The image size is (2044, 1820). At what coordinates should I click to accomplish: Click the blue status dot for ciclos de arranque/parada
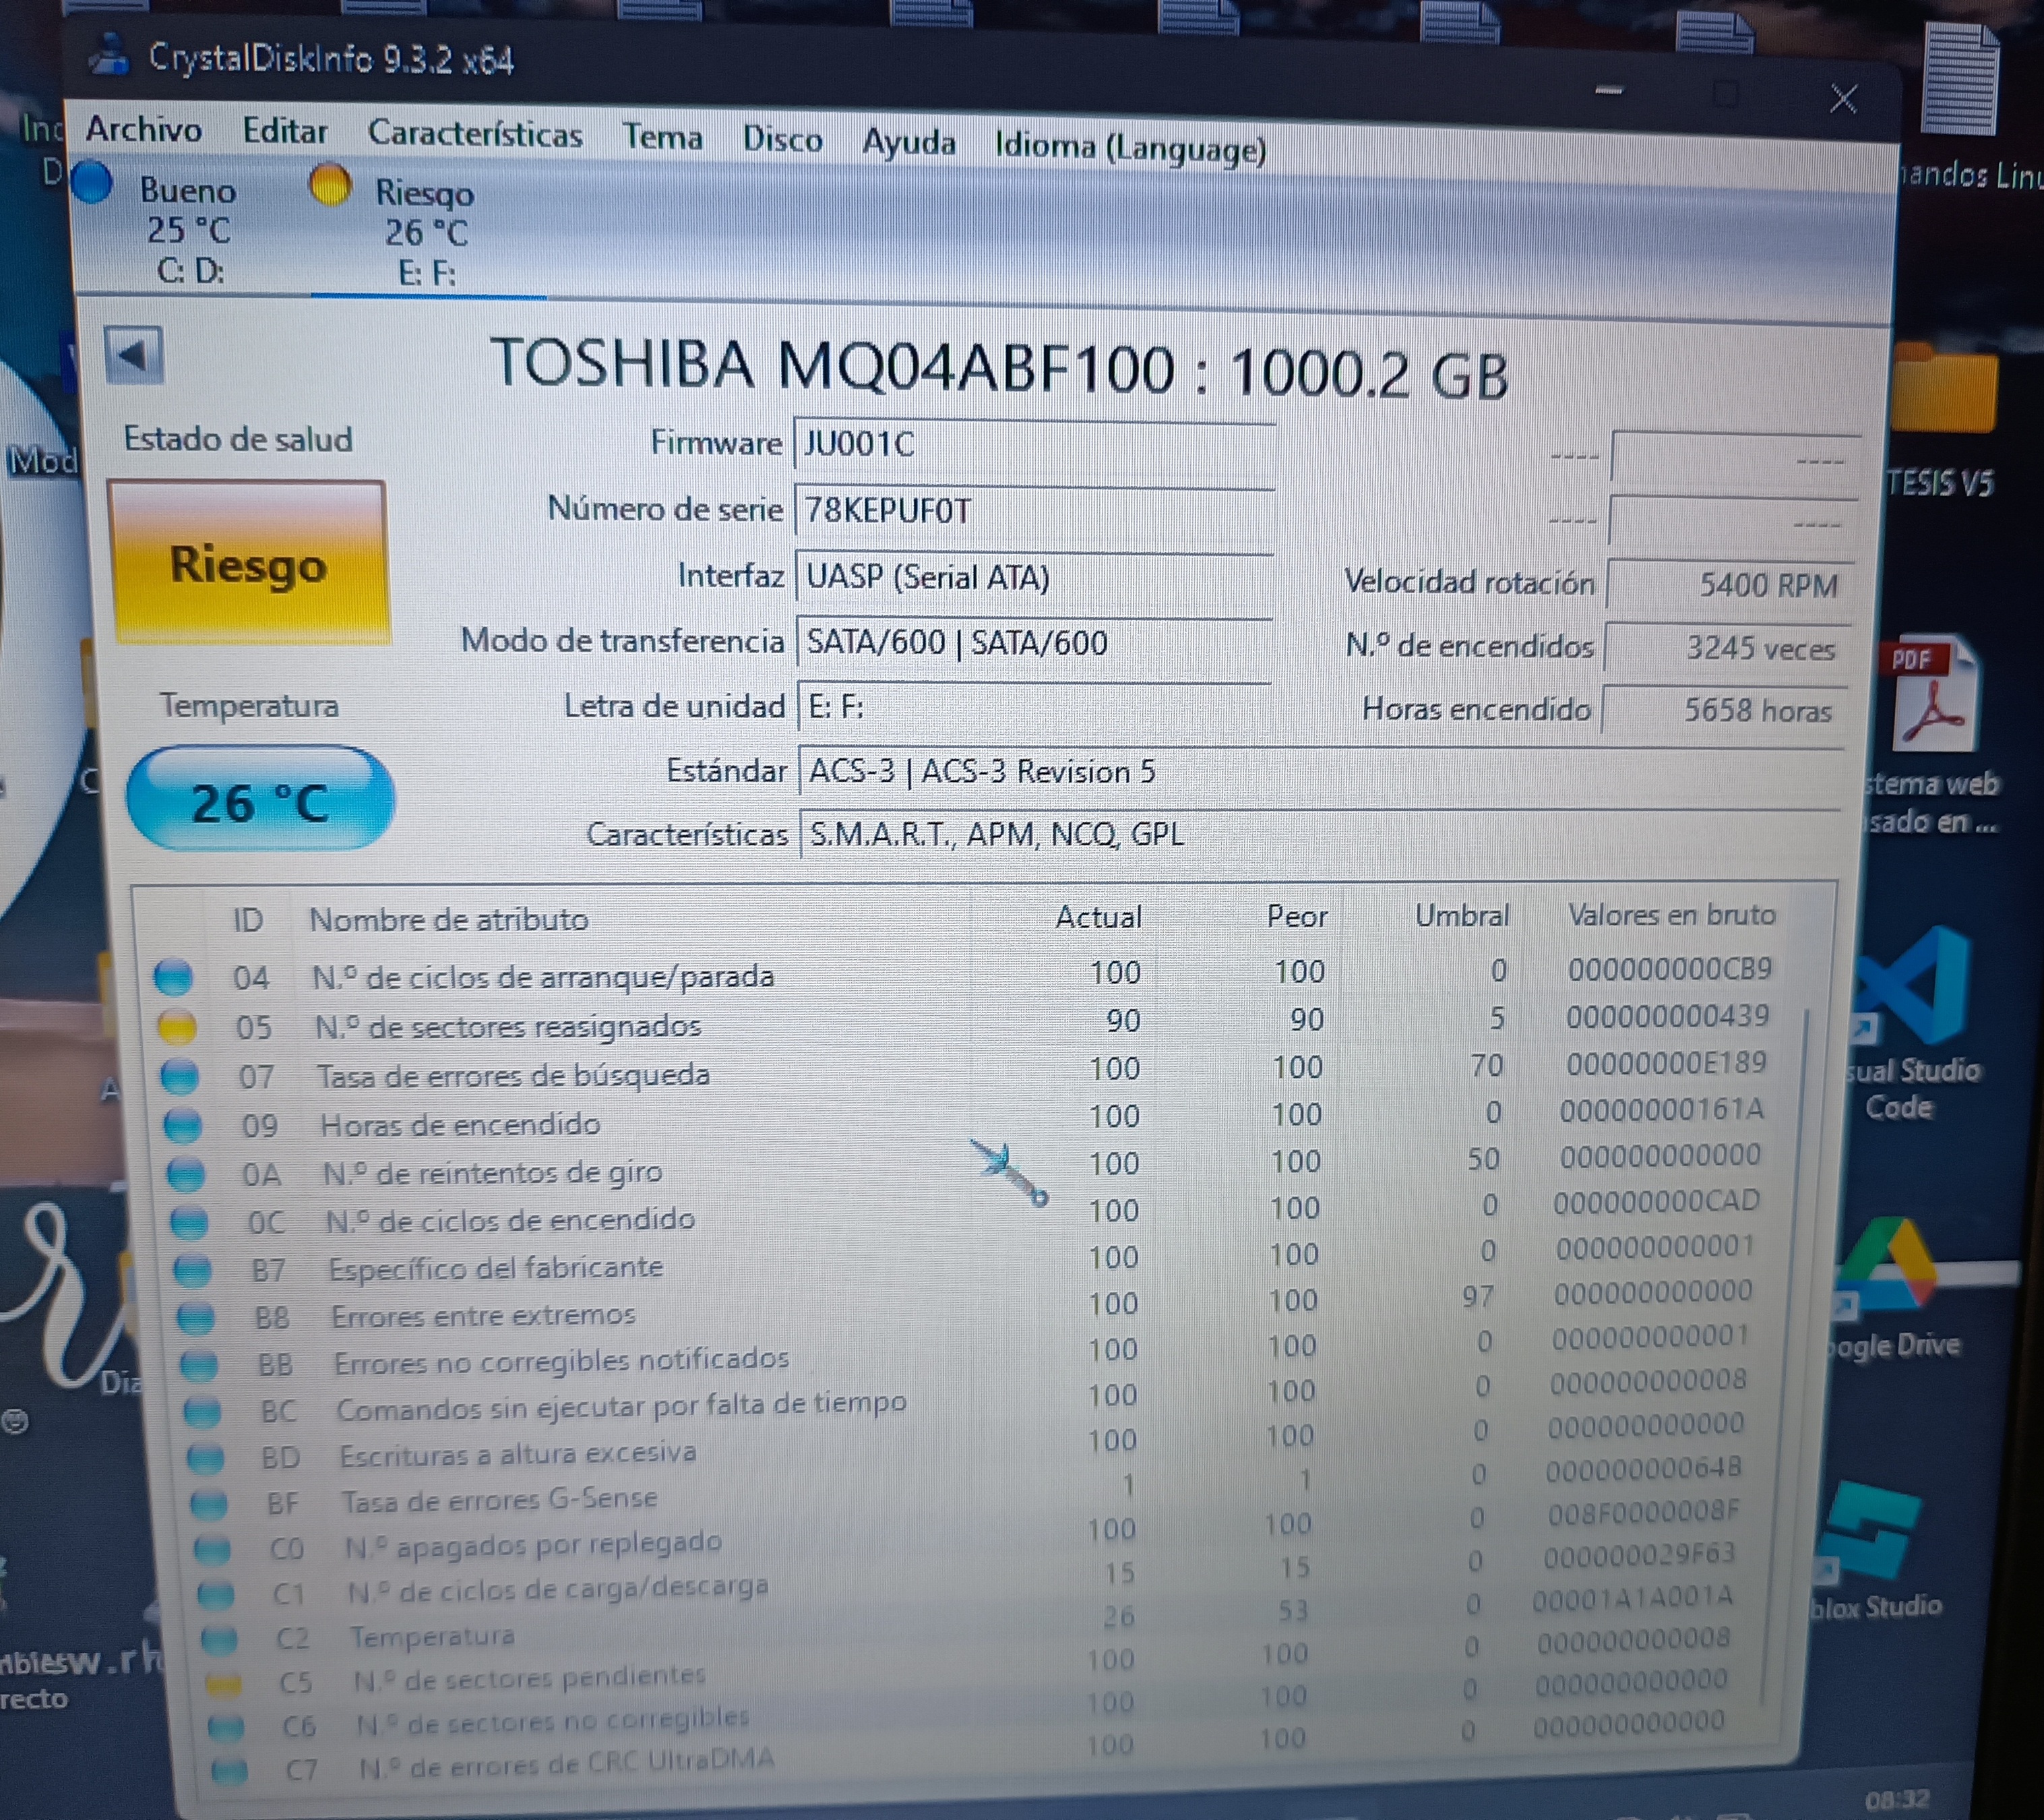[173, 976]
